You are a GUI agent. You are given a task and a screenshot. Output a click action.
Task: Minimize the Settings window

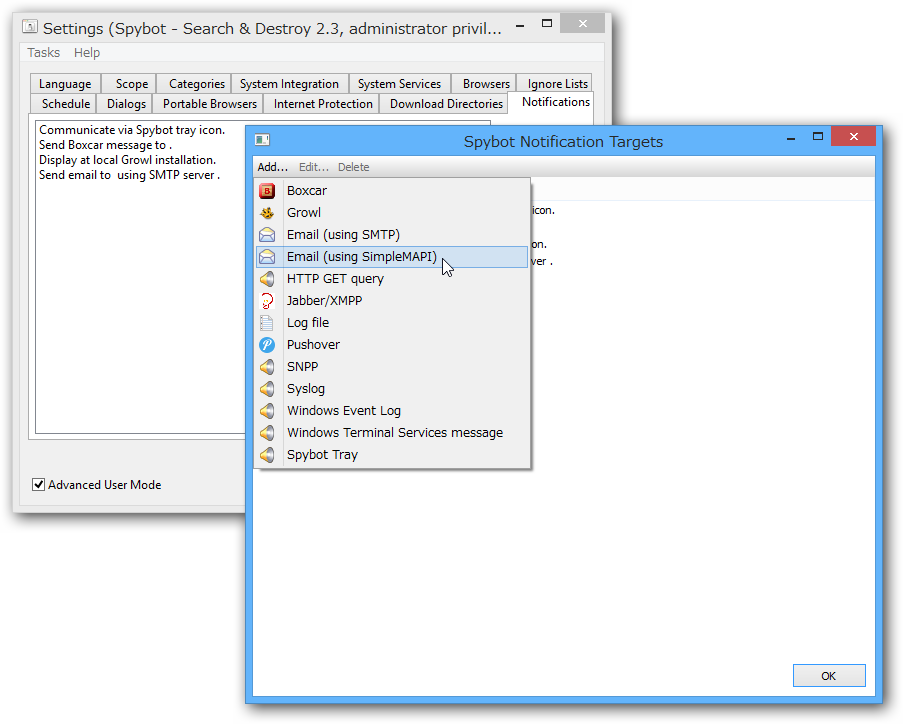pos(519,25)
